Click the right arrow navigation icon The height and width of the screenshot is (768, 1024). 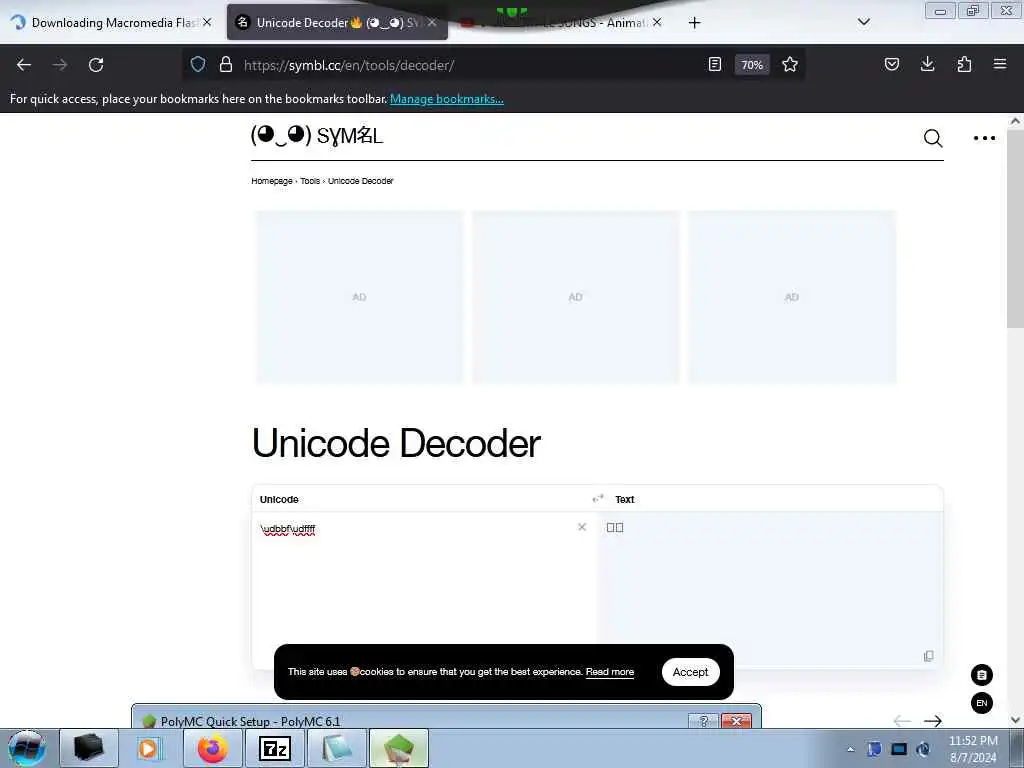pos(933,721)
